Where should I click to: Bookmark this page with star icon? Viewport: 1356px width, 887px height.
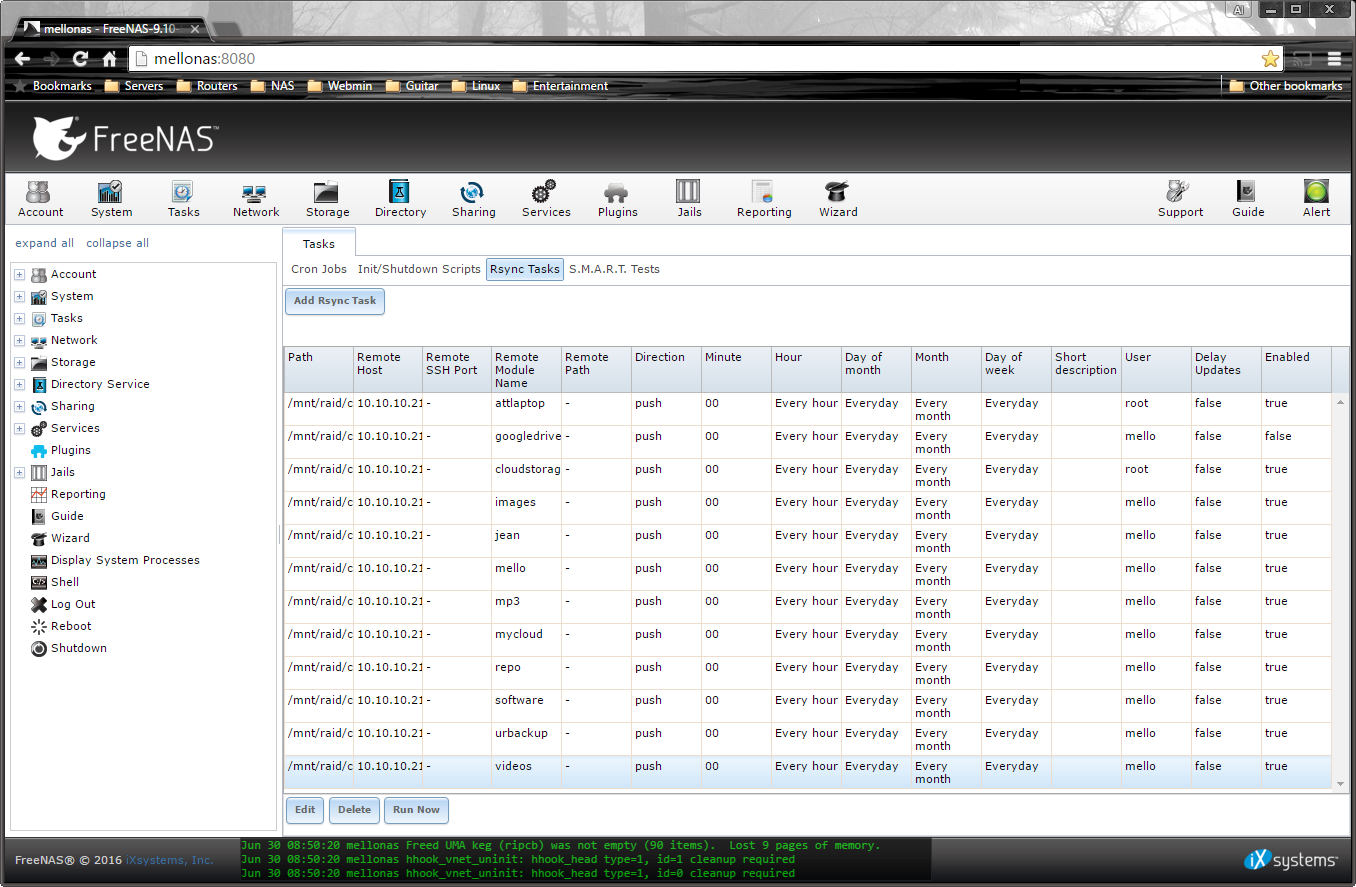tap(1270, 59)
